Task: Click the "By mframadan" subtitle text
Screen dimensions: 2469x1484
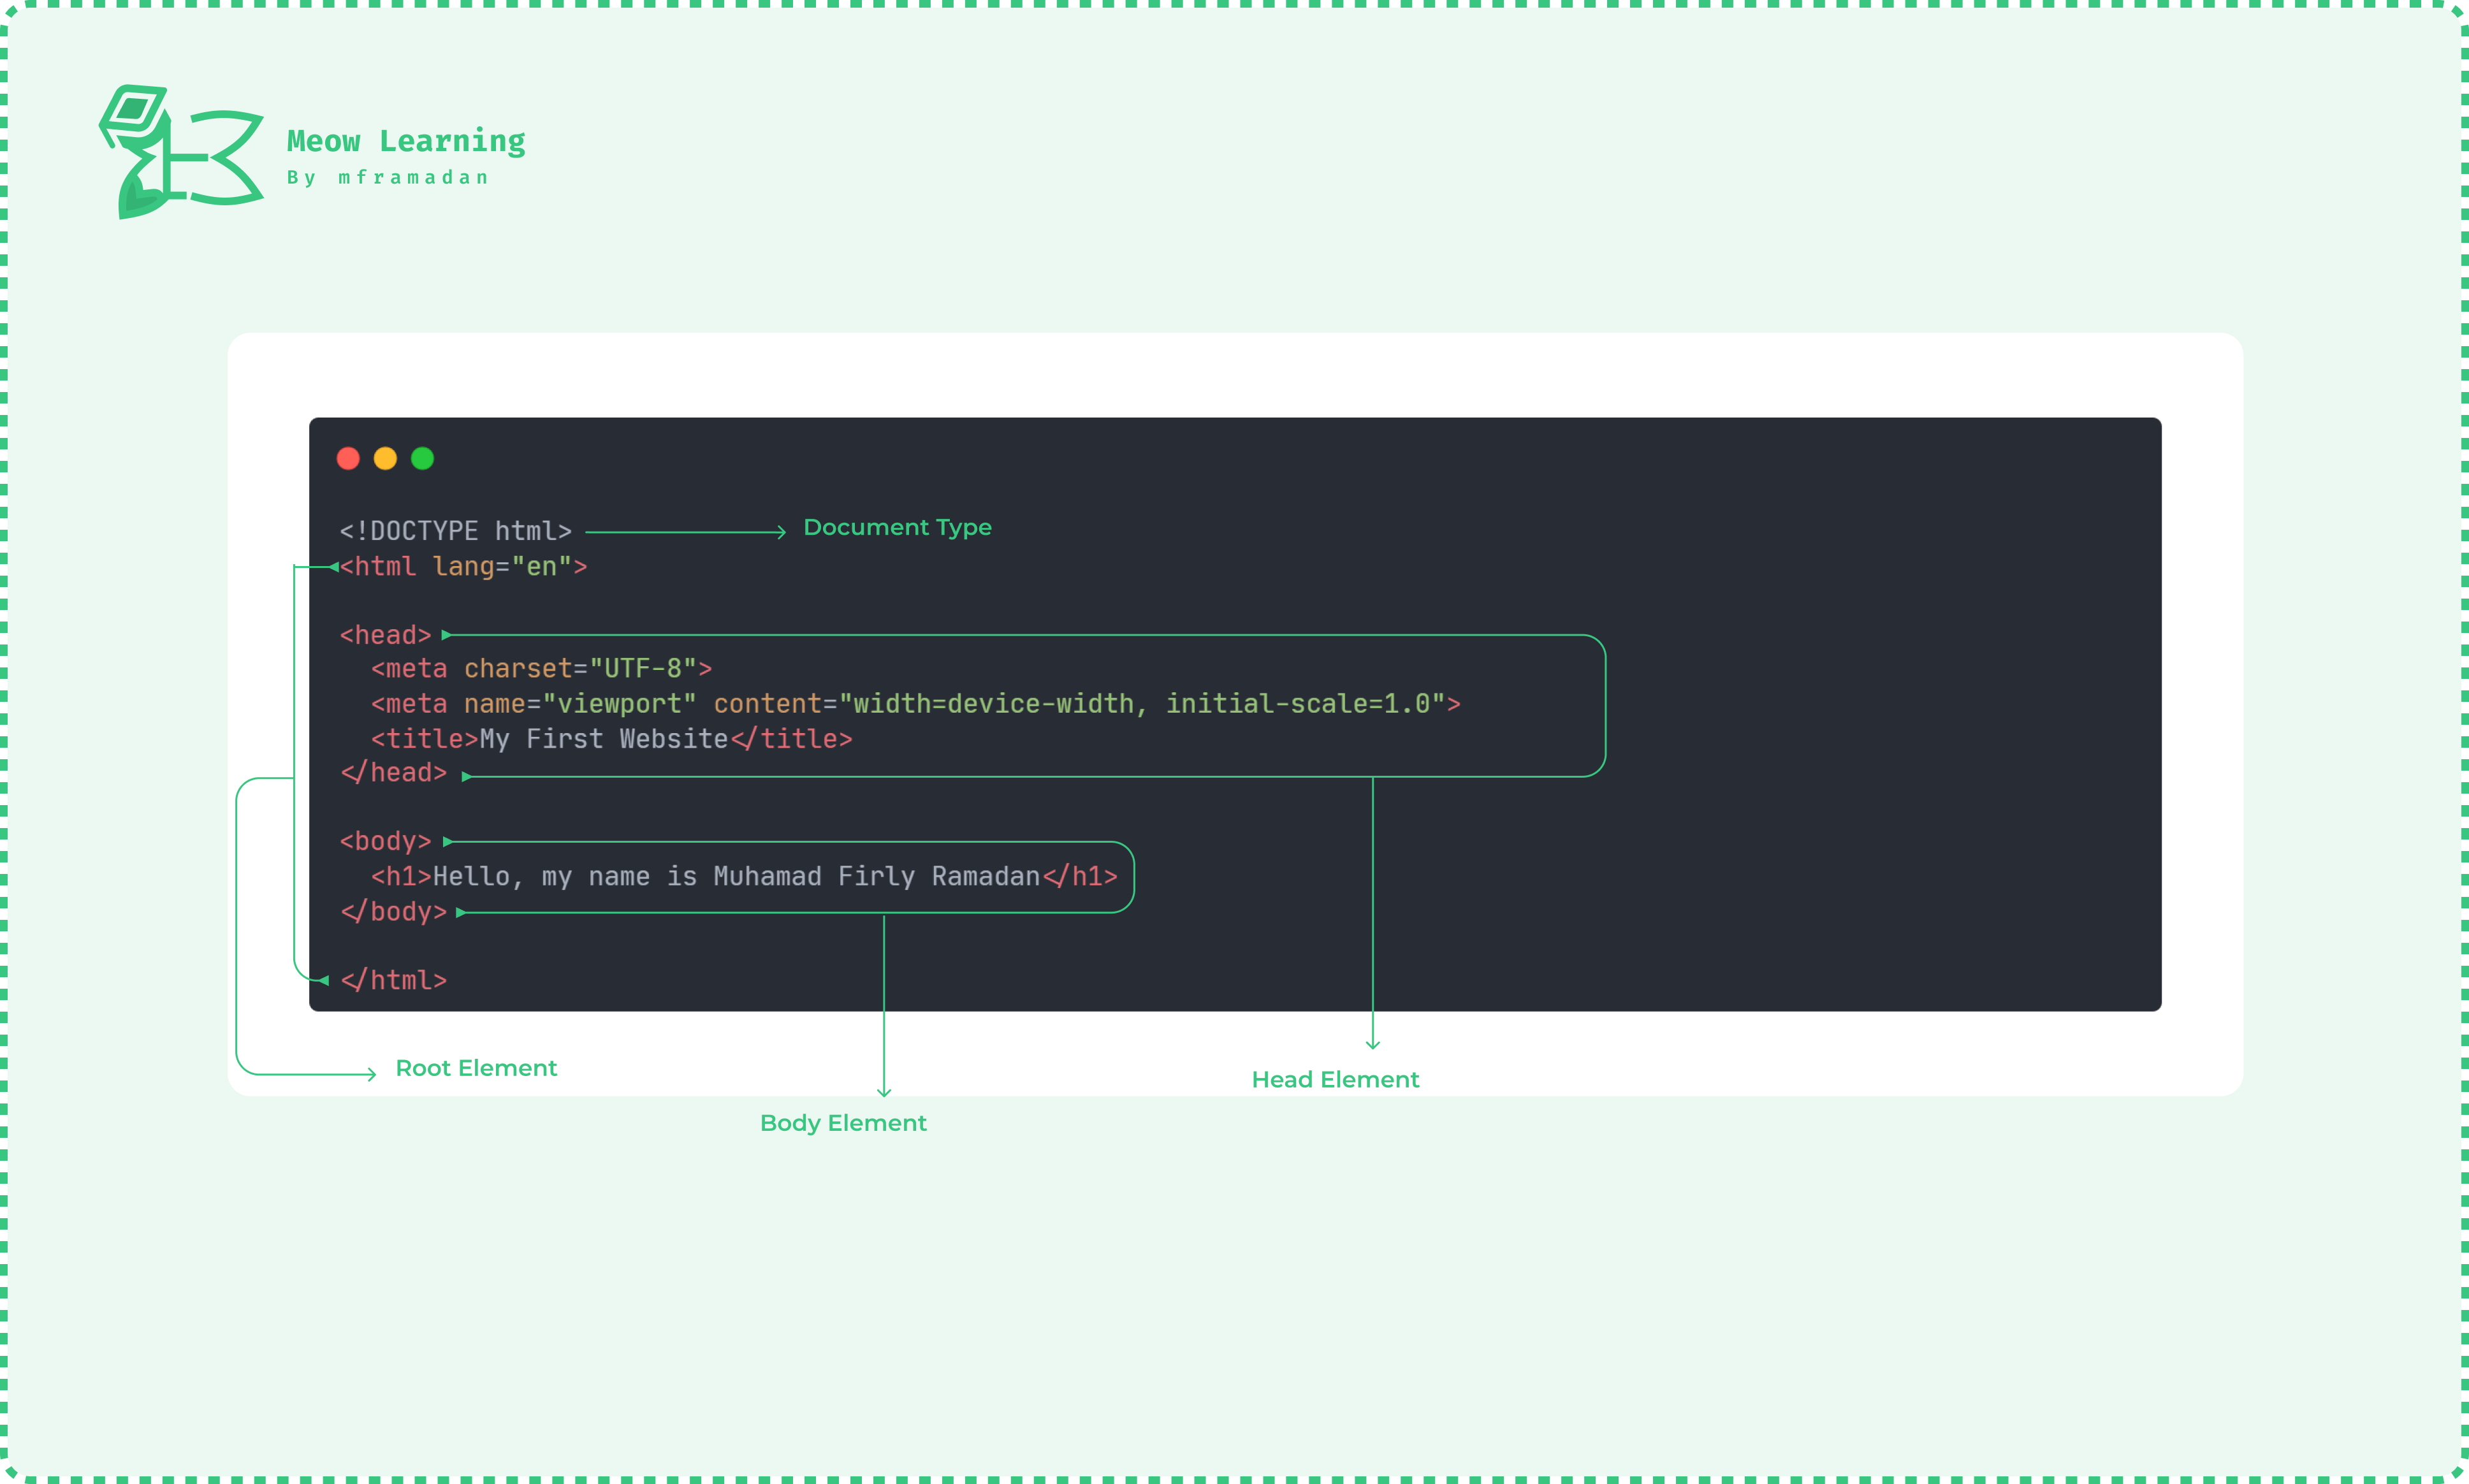Action: click(x=388, y=177)
